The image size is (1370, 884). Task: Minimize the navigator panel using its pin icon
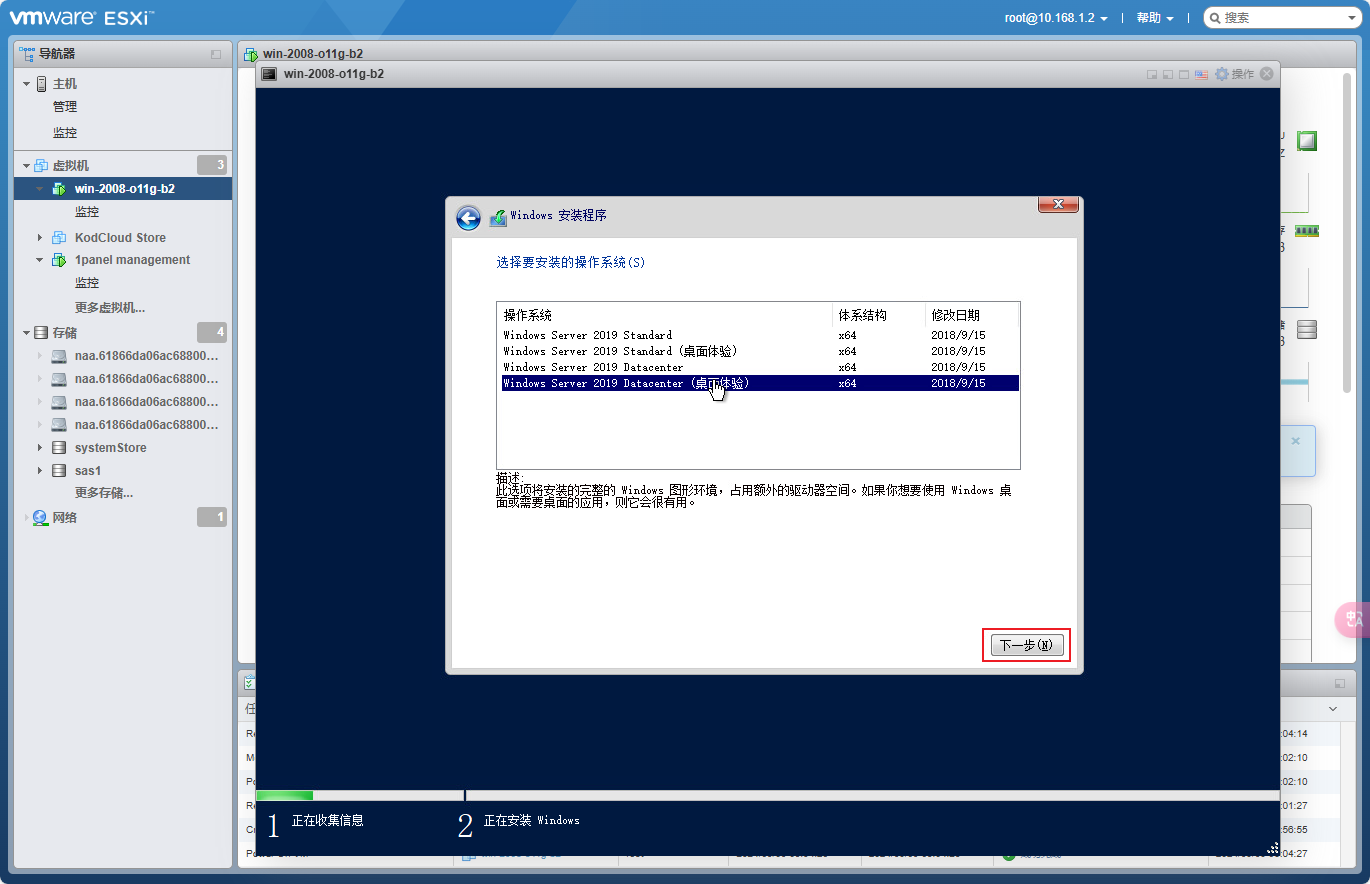point(216,54)
